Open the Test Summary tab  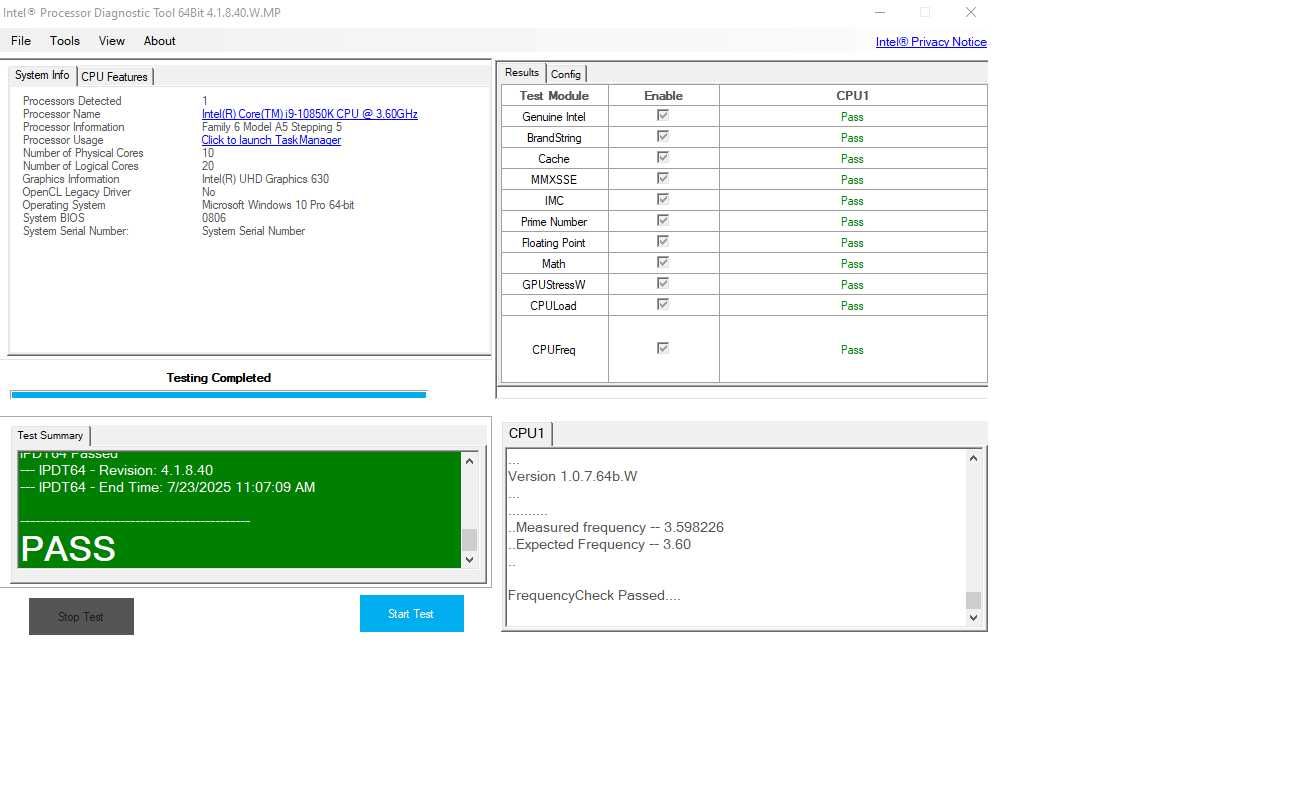pos(50,436)
